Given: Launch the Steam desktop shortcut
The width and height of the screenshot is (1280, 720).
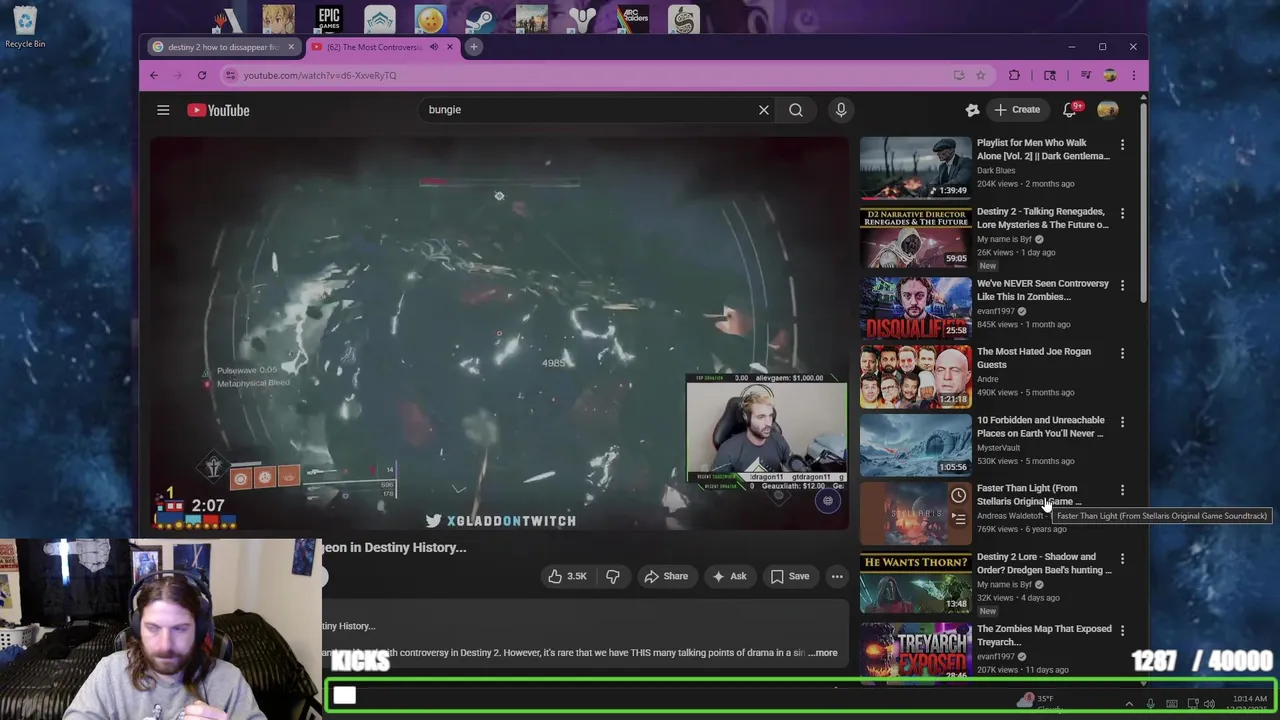Looking at the screenshot, I should pyautogui.click(x=480, y=19).
